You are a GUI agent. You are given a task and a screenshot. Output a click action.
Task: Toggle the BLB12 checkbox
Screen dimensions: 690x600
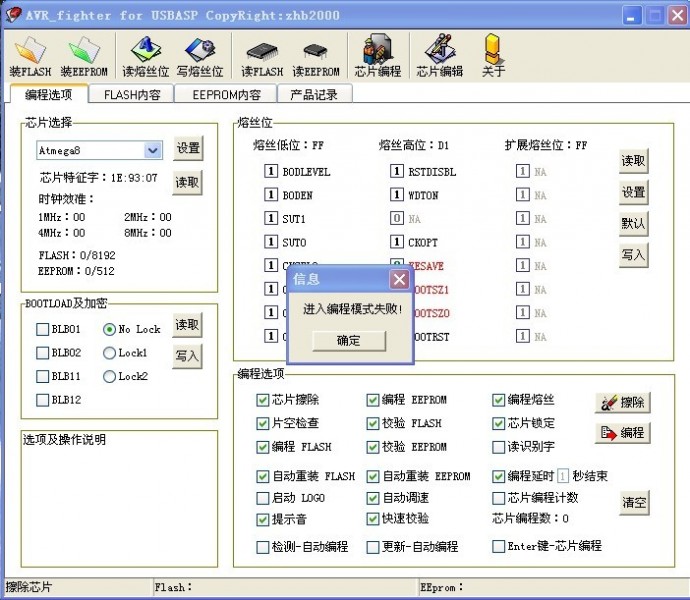click(x=43, y=400)
